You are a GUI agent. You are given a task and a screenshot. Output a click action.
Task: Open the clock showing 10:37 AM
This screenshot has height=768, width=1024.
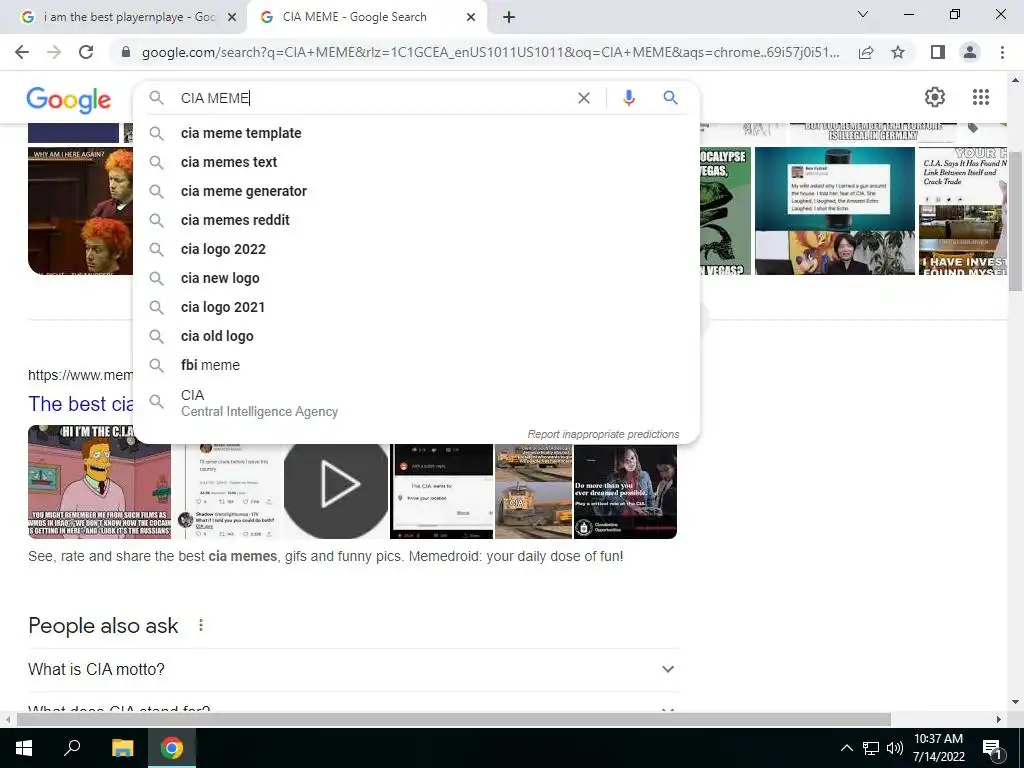938,748
